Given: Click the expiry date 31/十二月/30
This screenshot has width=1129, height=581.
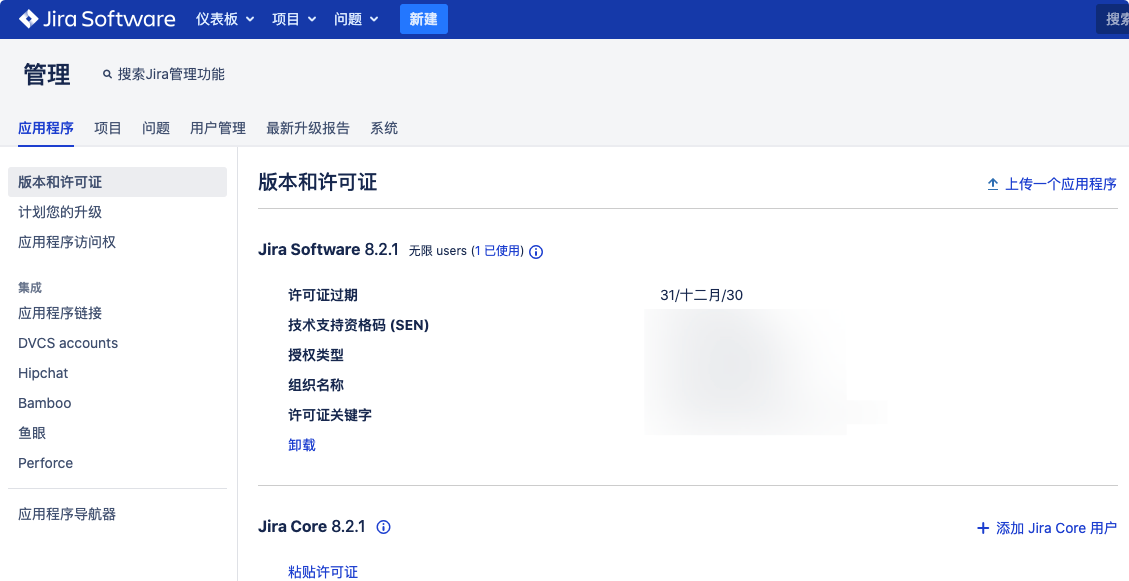Looking at the screenshot, I should 701,295.
